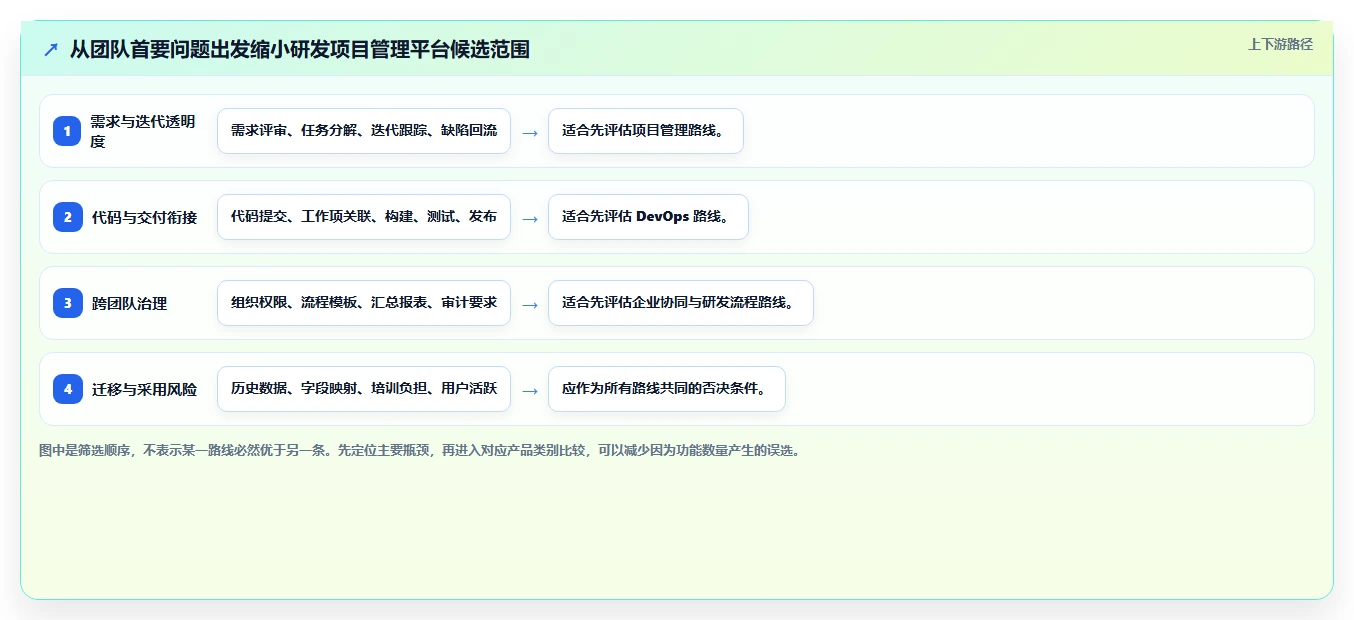Select the number 4 step badge
The image size is (1354, 620).
pyautogui.click(x=67, y=389)
